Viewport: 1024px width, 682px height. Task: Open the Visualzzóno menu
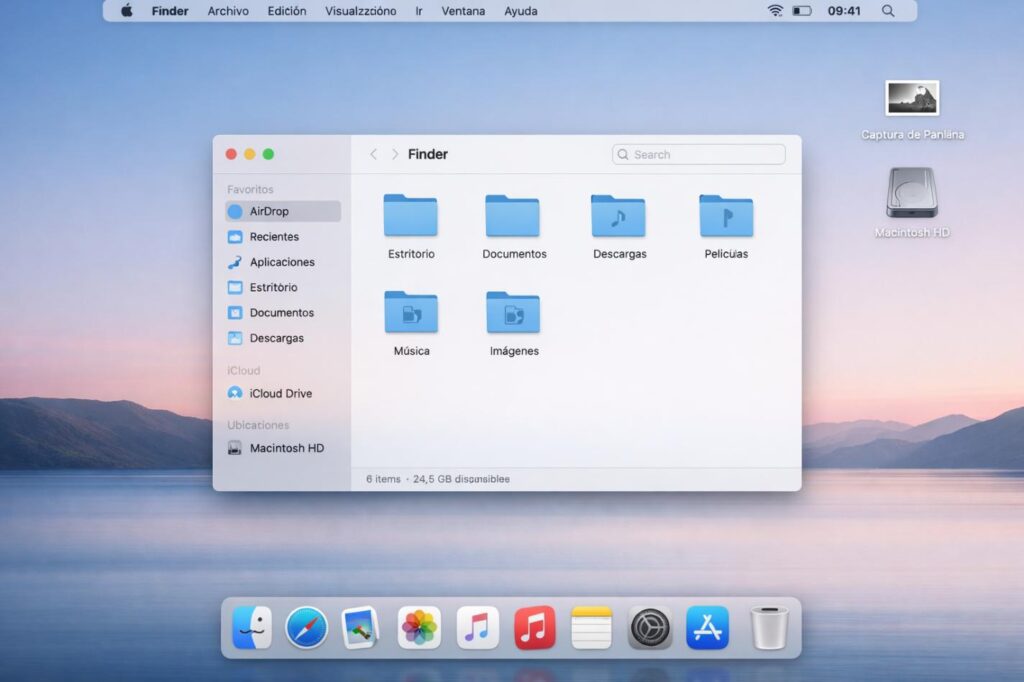click(x=360, y=11)
